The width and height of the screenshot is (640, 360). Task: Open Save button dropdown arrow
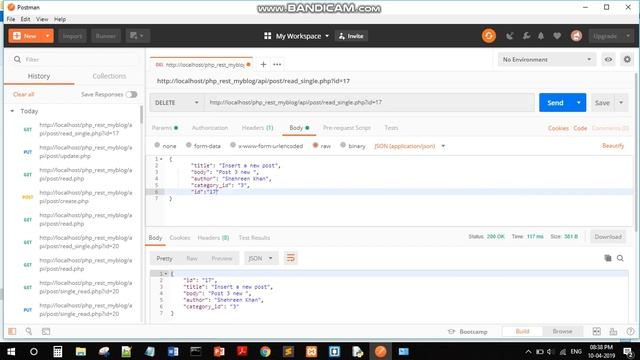point(621,102)
